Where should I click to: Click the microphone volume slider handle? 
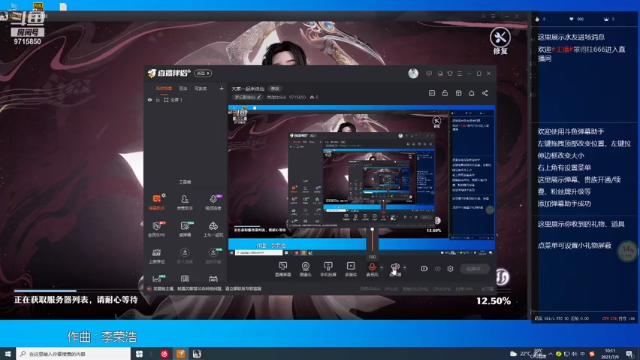(372, 230)
